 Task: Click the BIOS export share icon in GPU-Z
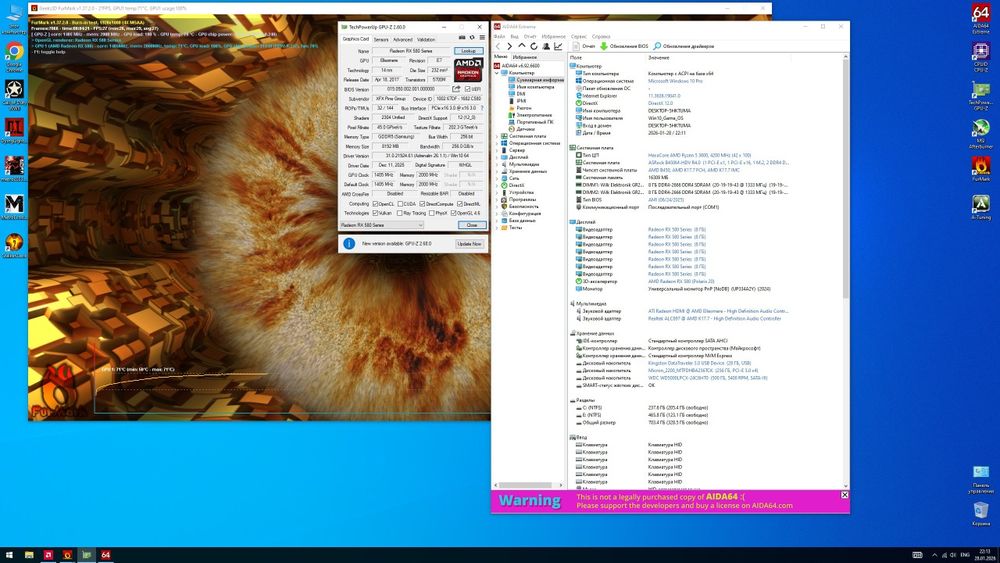pos(456,89)
